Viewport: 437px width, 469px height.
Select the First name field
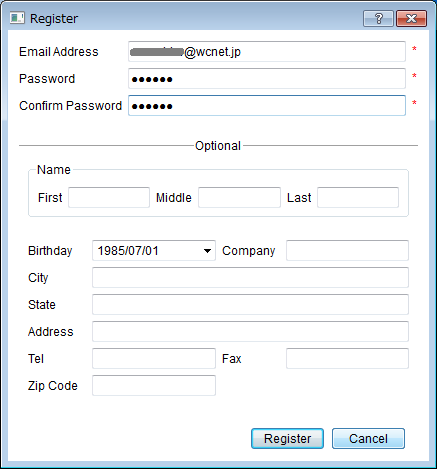(109, 197)
